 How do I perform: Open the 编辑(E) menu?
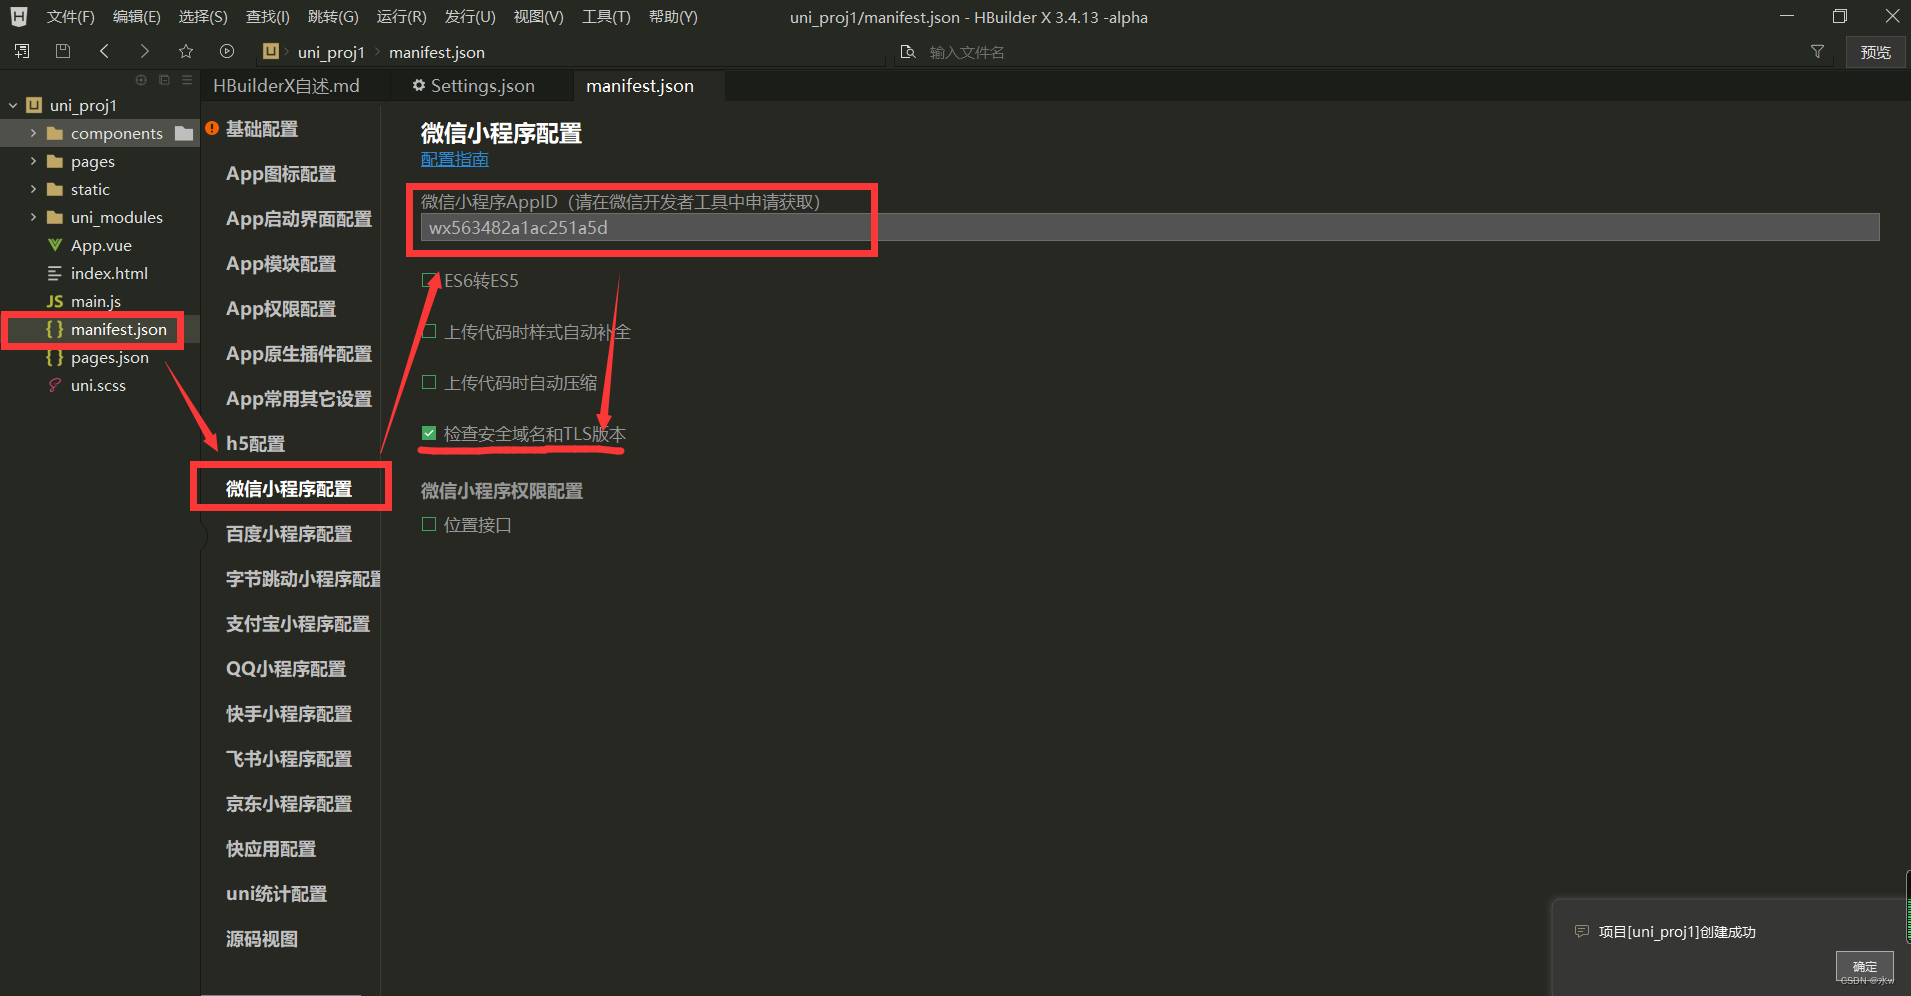pos(136,17)
